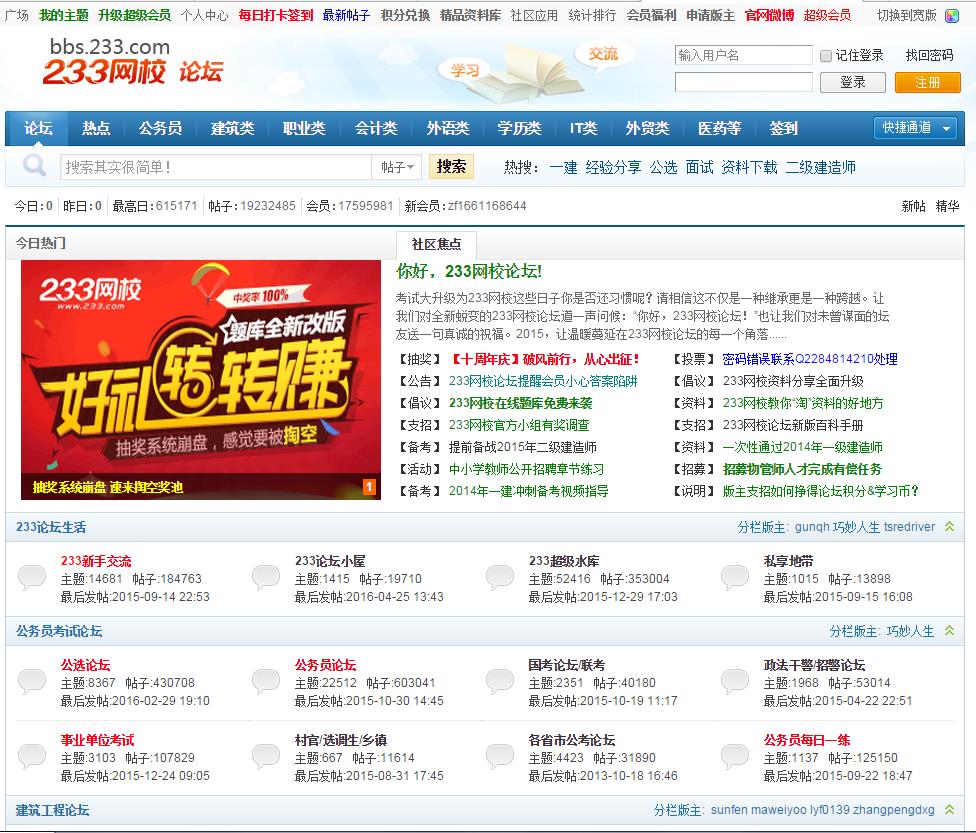Click the 学习 bubble in header banner
This screenshot has width=976, height=833.
point(464,70)
